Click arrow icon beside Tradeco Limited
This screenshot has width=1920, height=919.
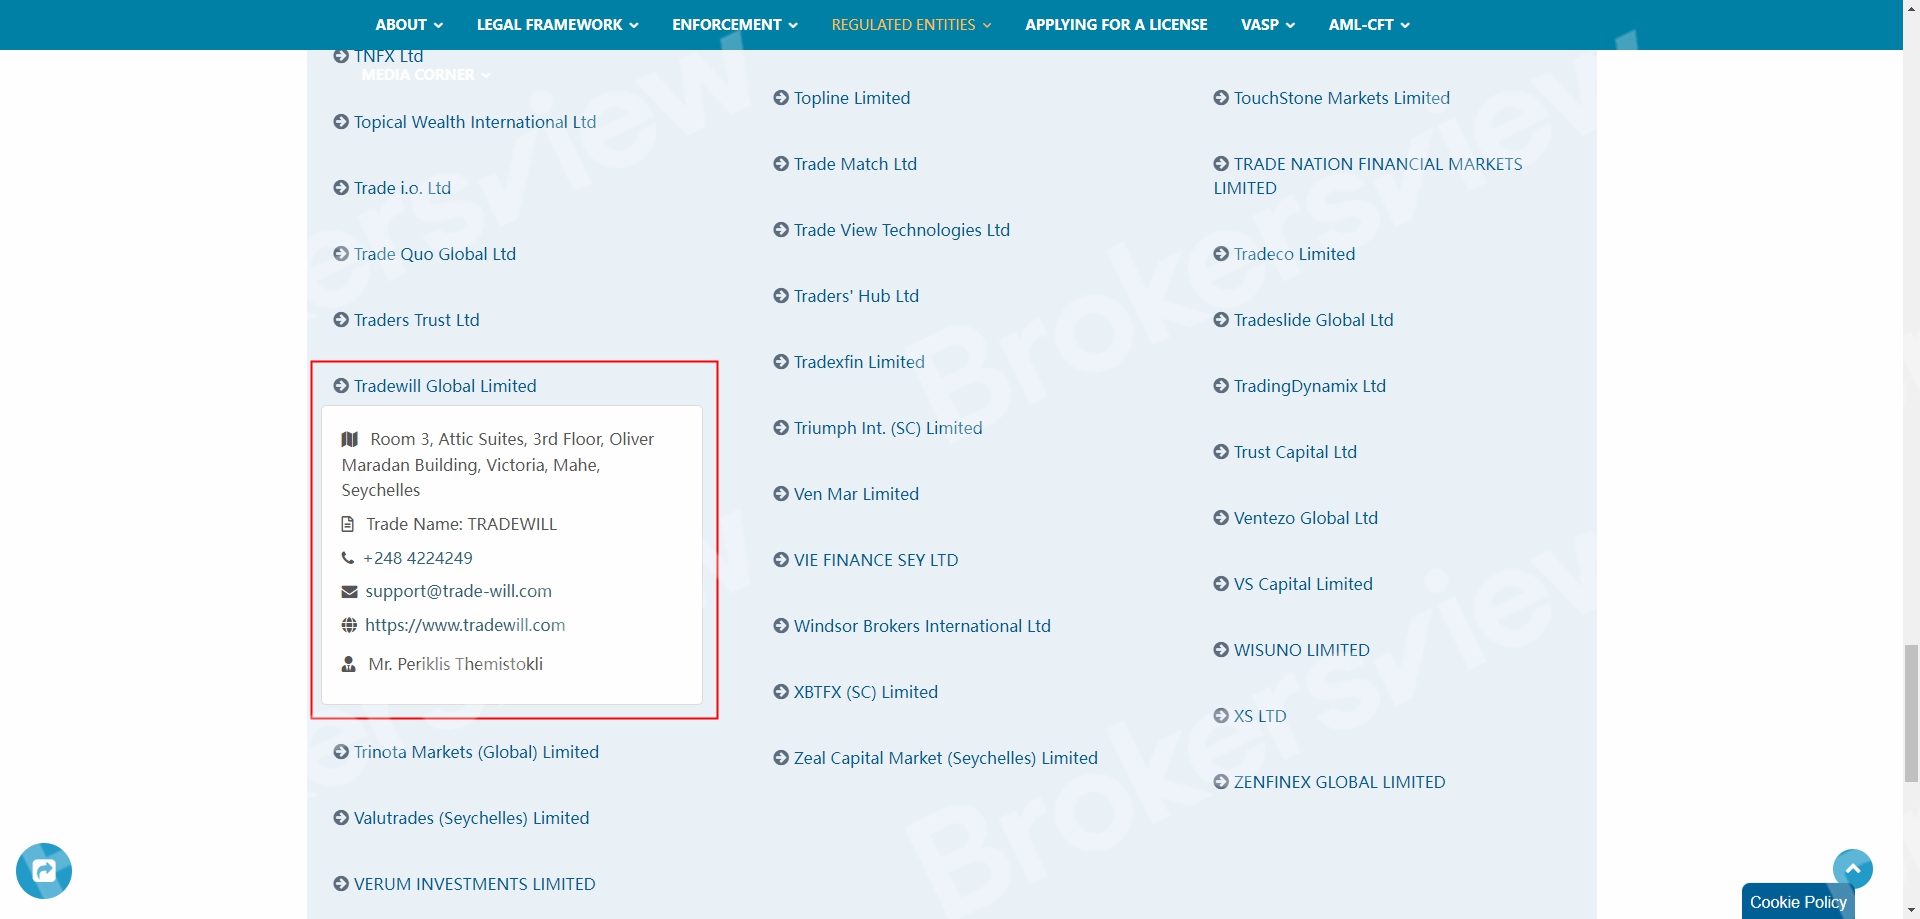pyautogui.click(x=1221, y=254)
